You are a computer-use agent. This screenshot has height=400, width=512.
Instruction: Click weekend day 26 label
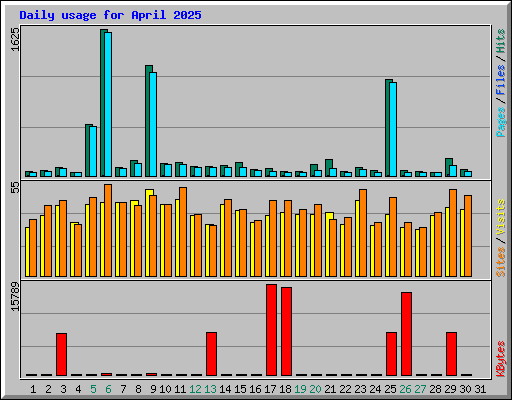pos(405,389)
